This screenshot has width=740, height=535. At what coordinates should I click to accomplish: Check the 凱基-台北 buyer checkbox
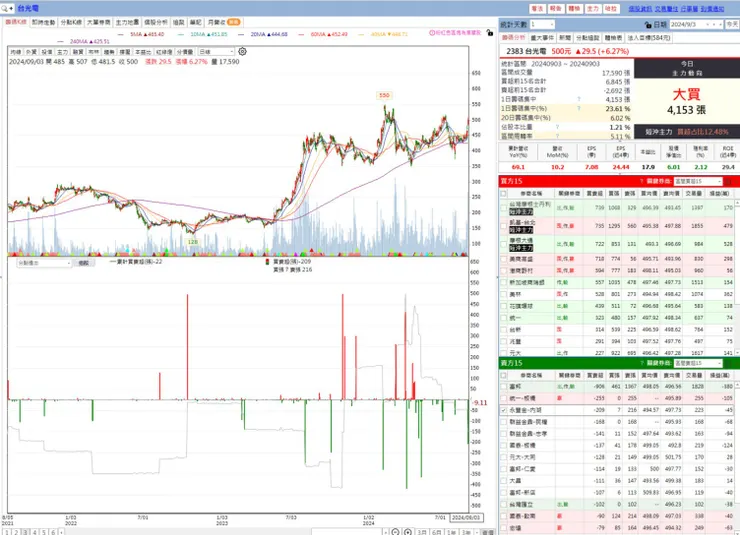(504, 226)
